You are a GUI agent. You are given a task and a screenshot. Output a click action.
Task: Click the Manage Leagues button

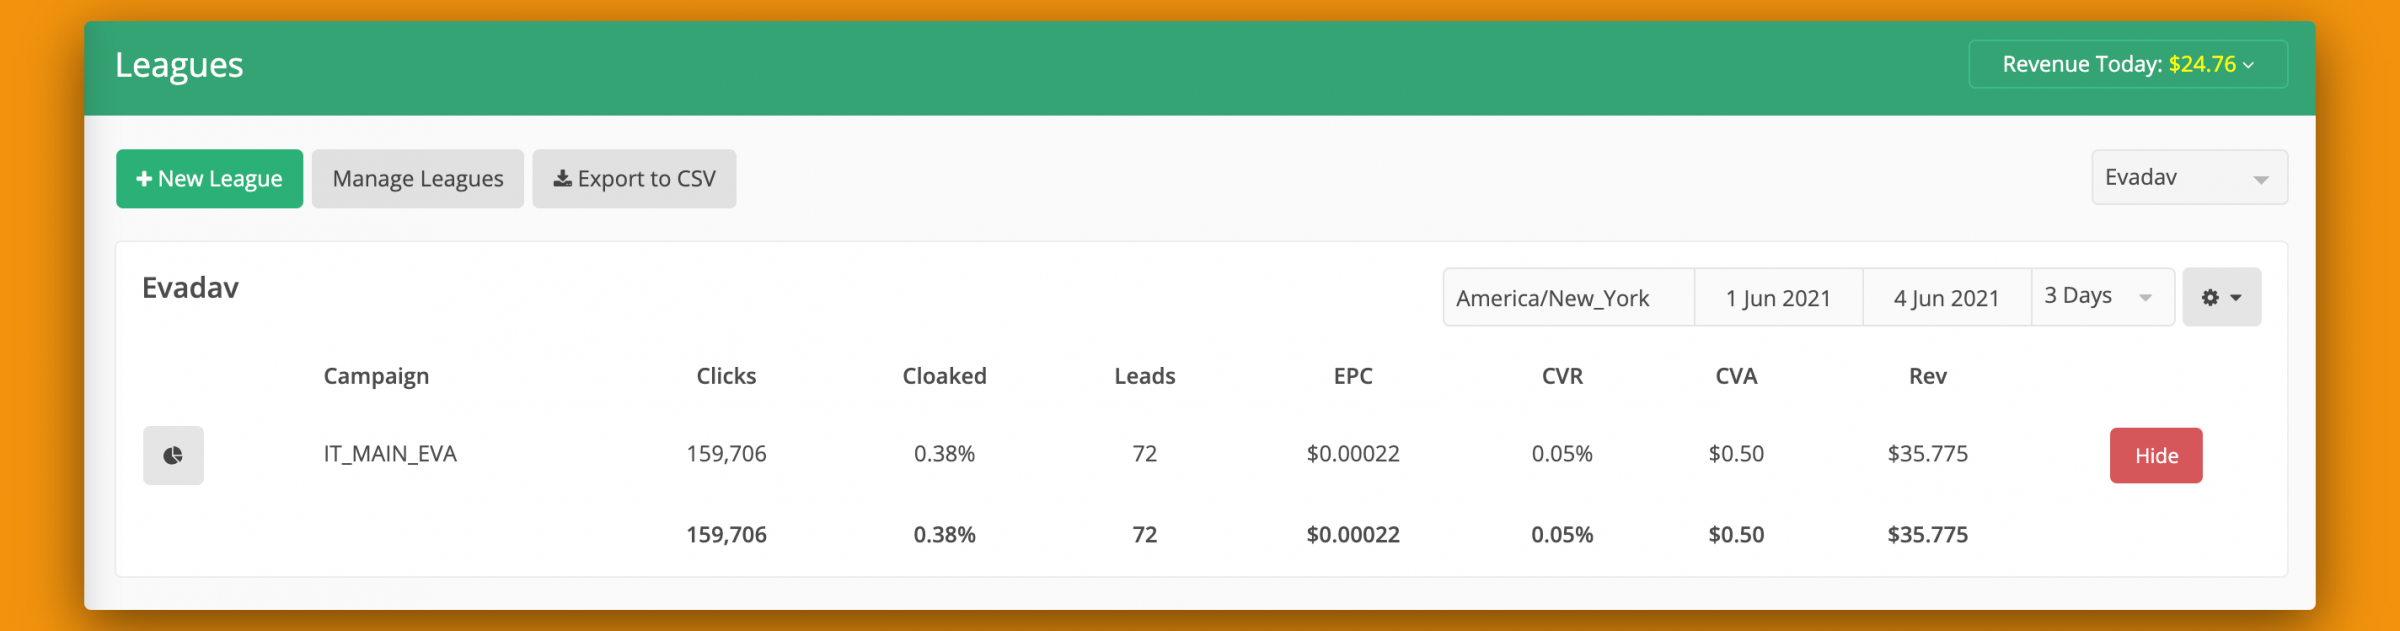pyautogui.click(x=418, y=179)
